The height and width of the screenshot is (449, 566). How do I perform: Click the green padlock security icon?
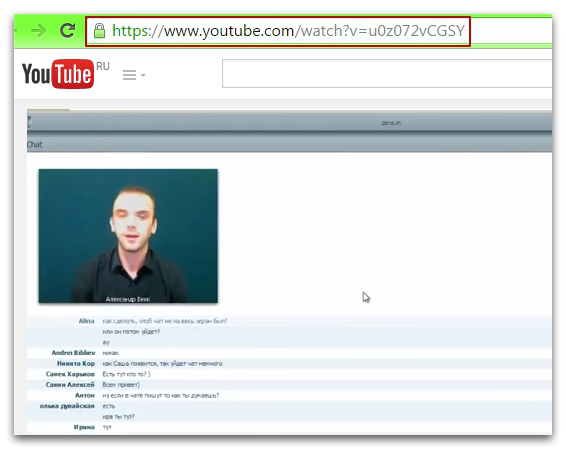(x=99, y=31)
